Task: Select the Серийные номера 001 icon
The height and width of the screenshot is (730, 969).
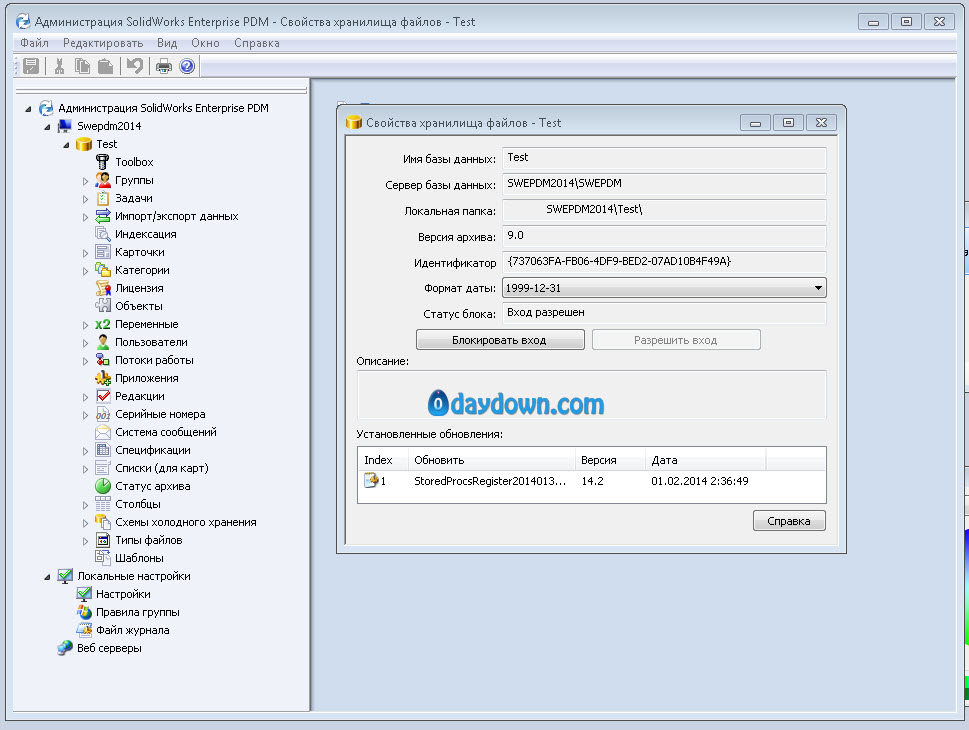Action: click(103, 414)
